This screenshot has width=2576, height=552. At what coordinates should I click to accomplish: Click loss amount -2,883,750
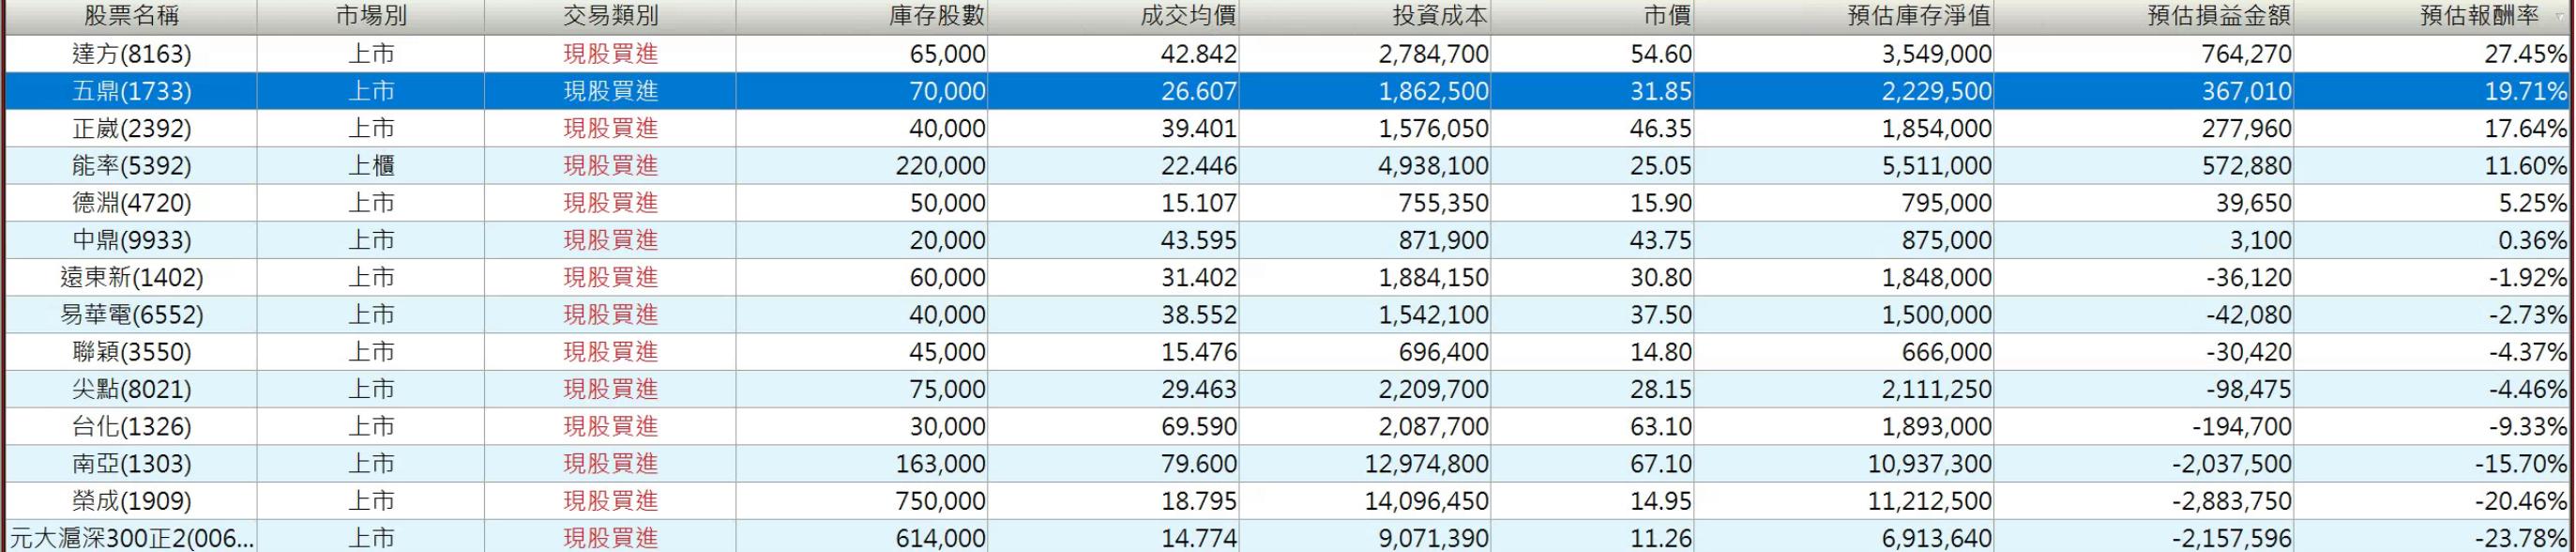(2232, 501)
